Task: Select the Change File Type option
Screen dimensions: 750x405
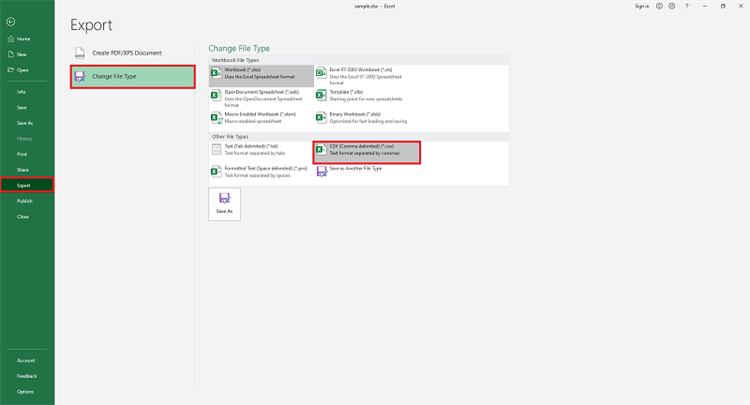Action: 132,77
